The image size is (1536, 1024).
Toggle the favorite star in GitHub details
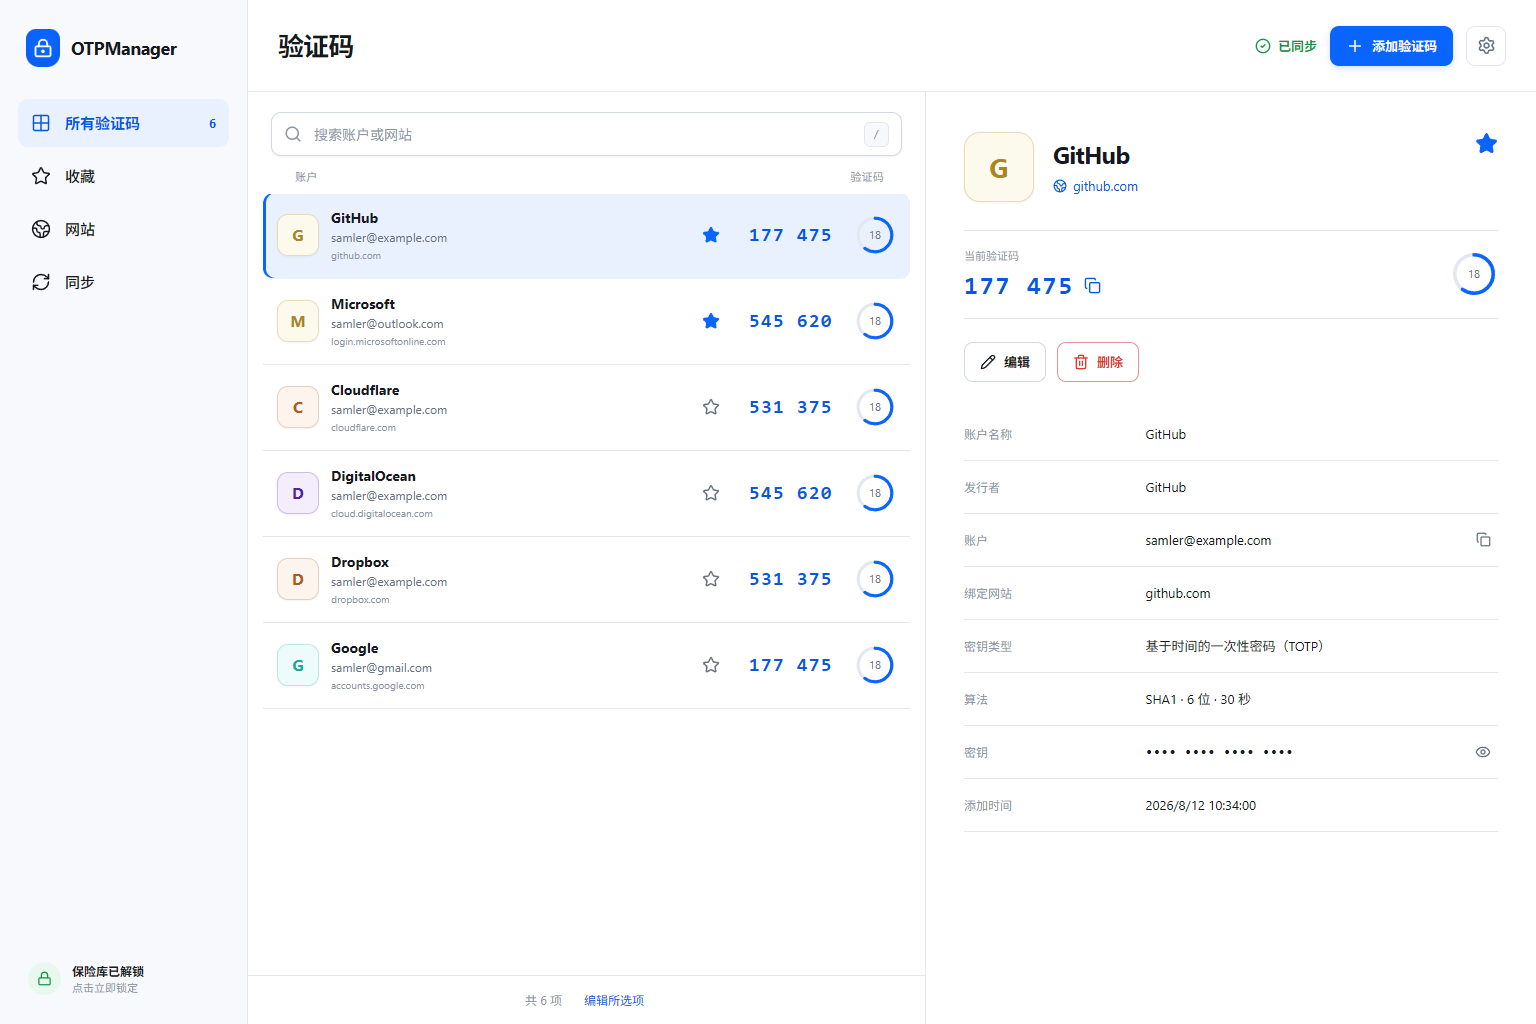tap(1486, 144)
